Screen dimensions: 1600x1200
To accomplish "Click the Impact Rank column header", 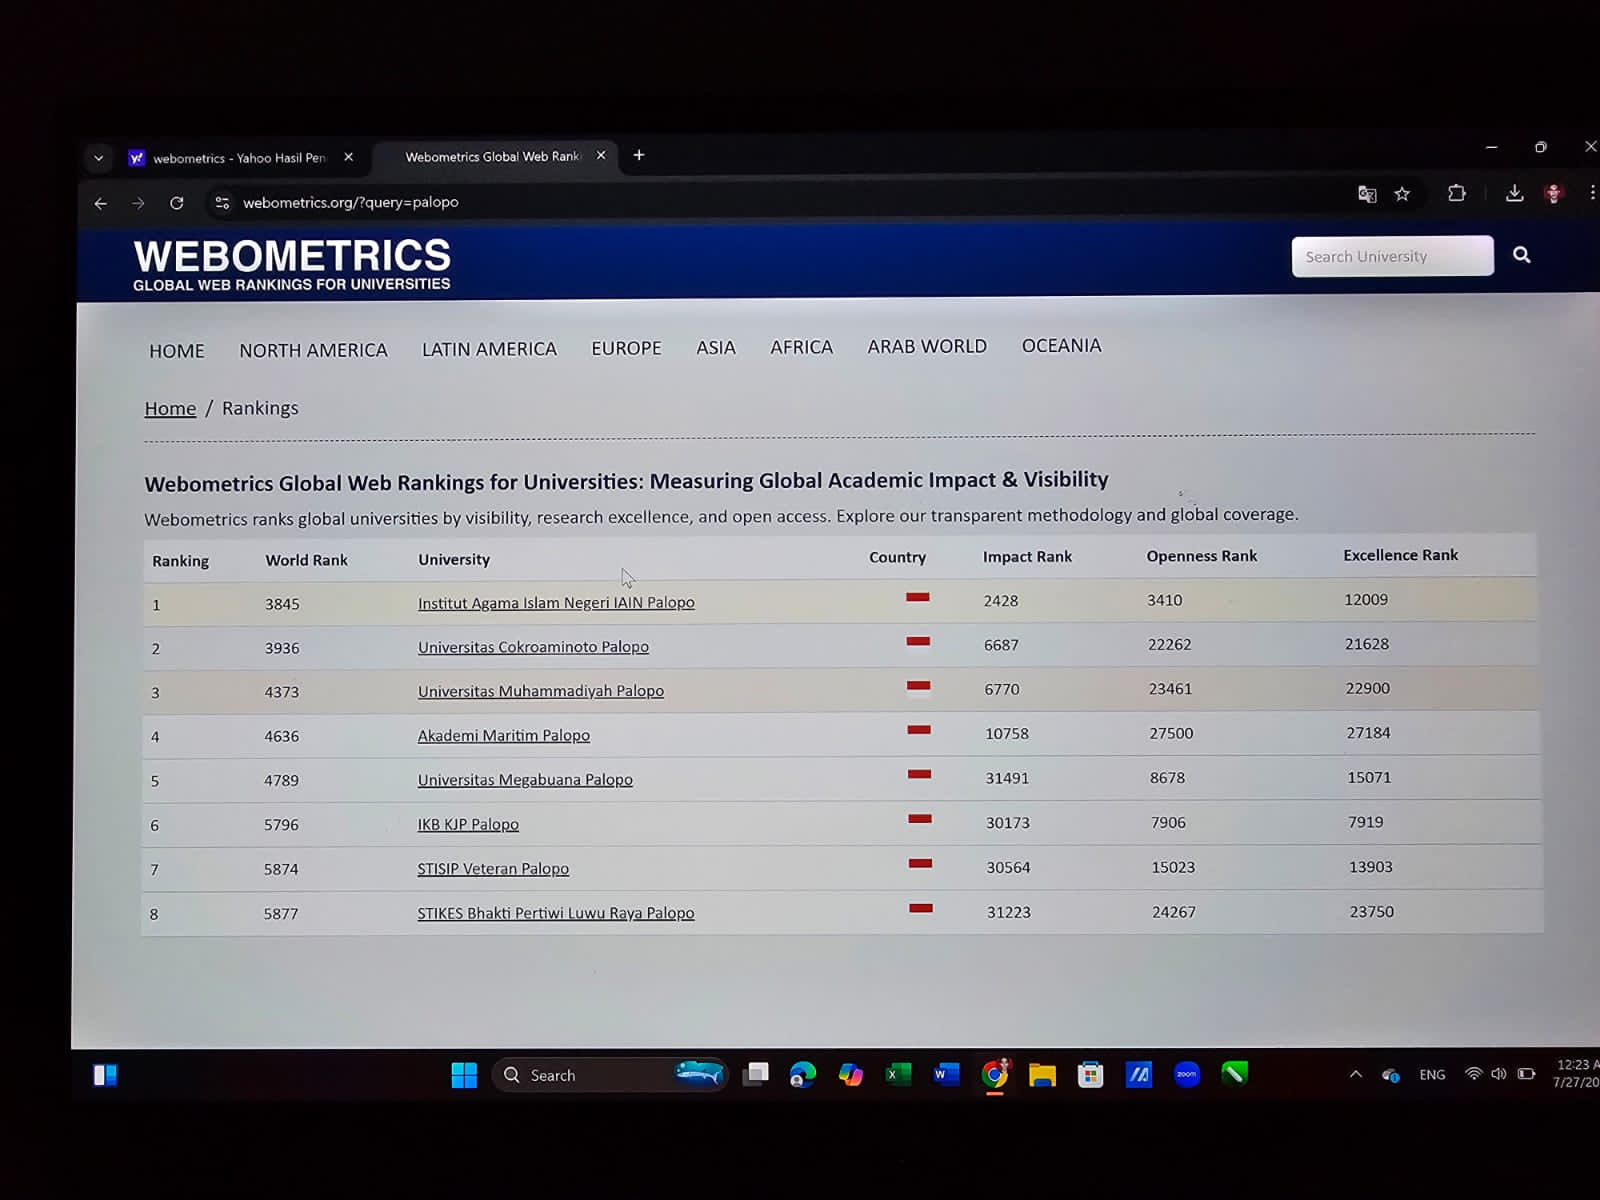I will pos(1027,556).
